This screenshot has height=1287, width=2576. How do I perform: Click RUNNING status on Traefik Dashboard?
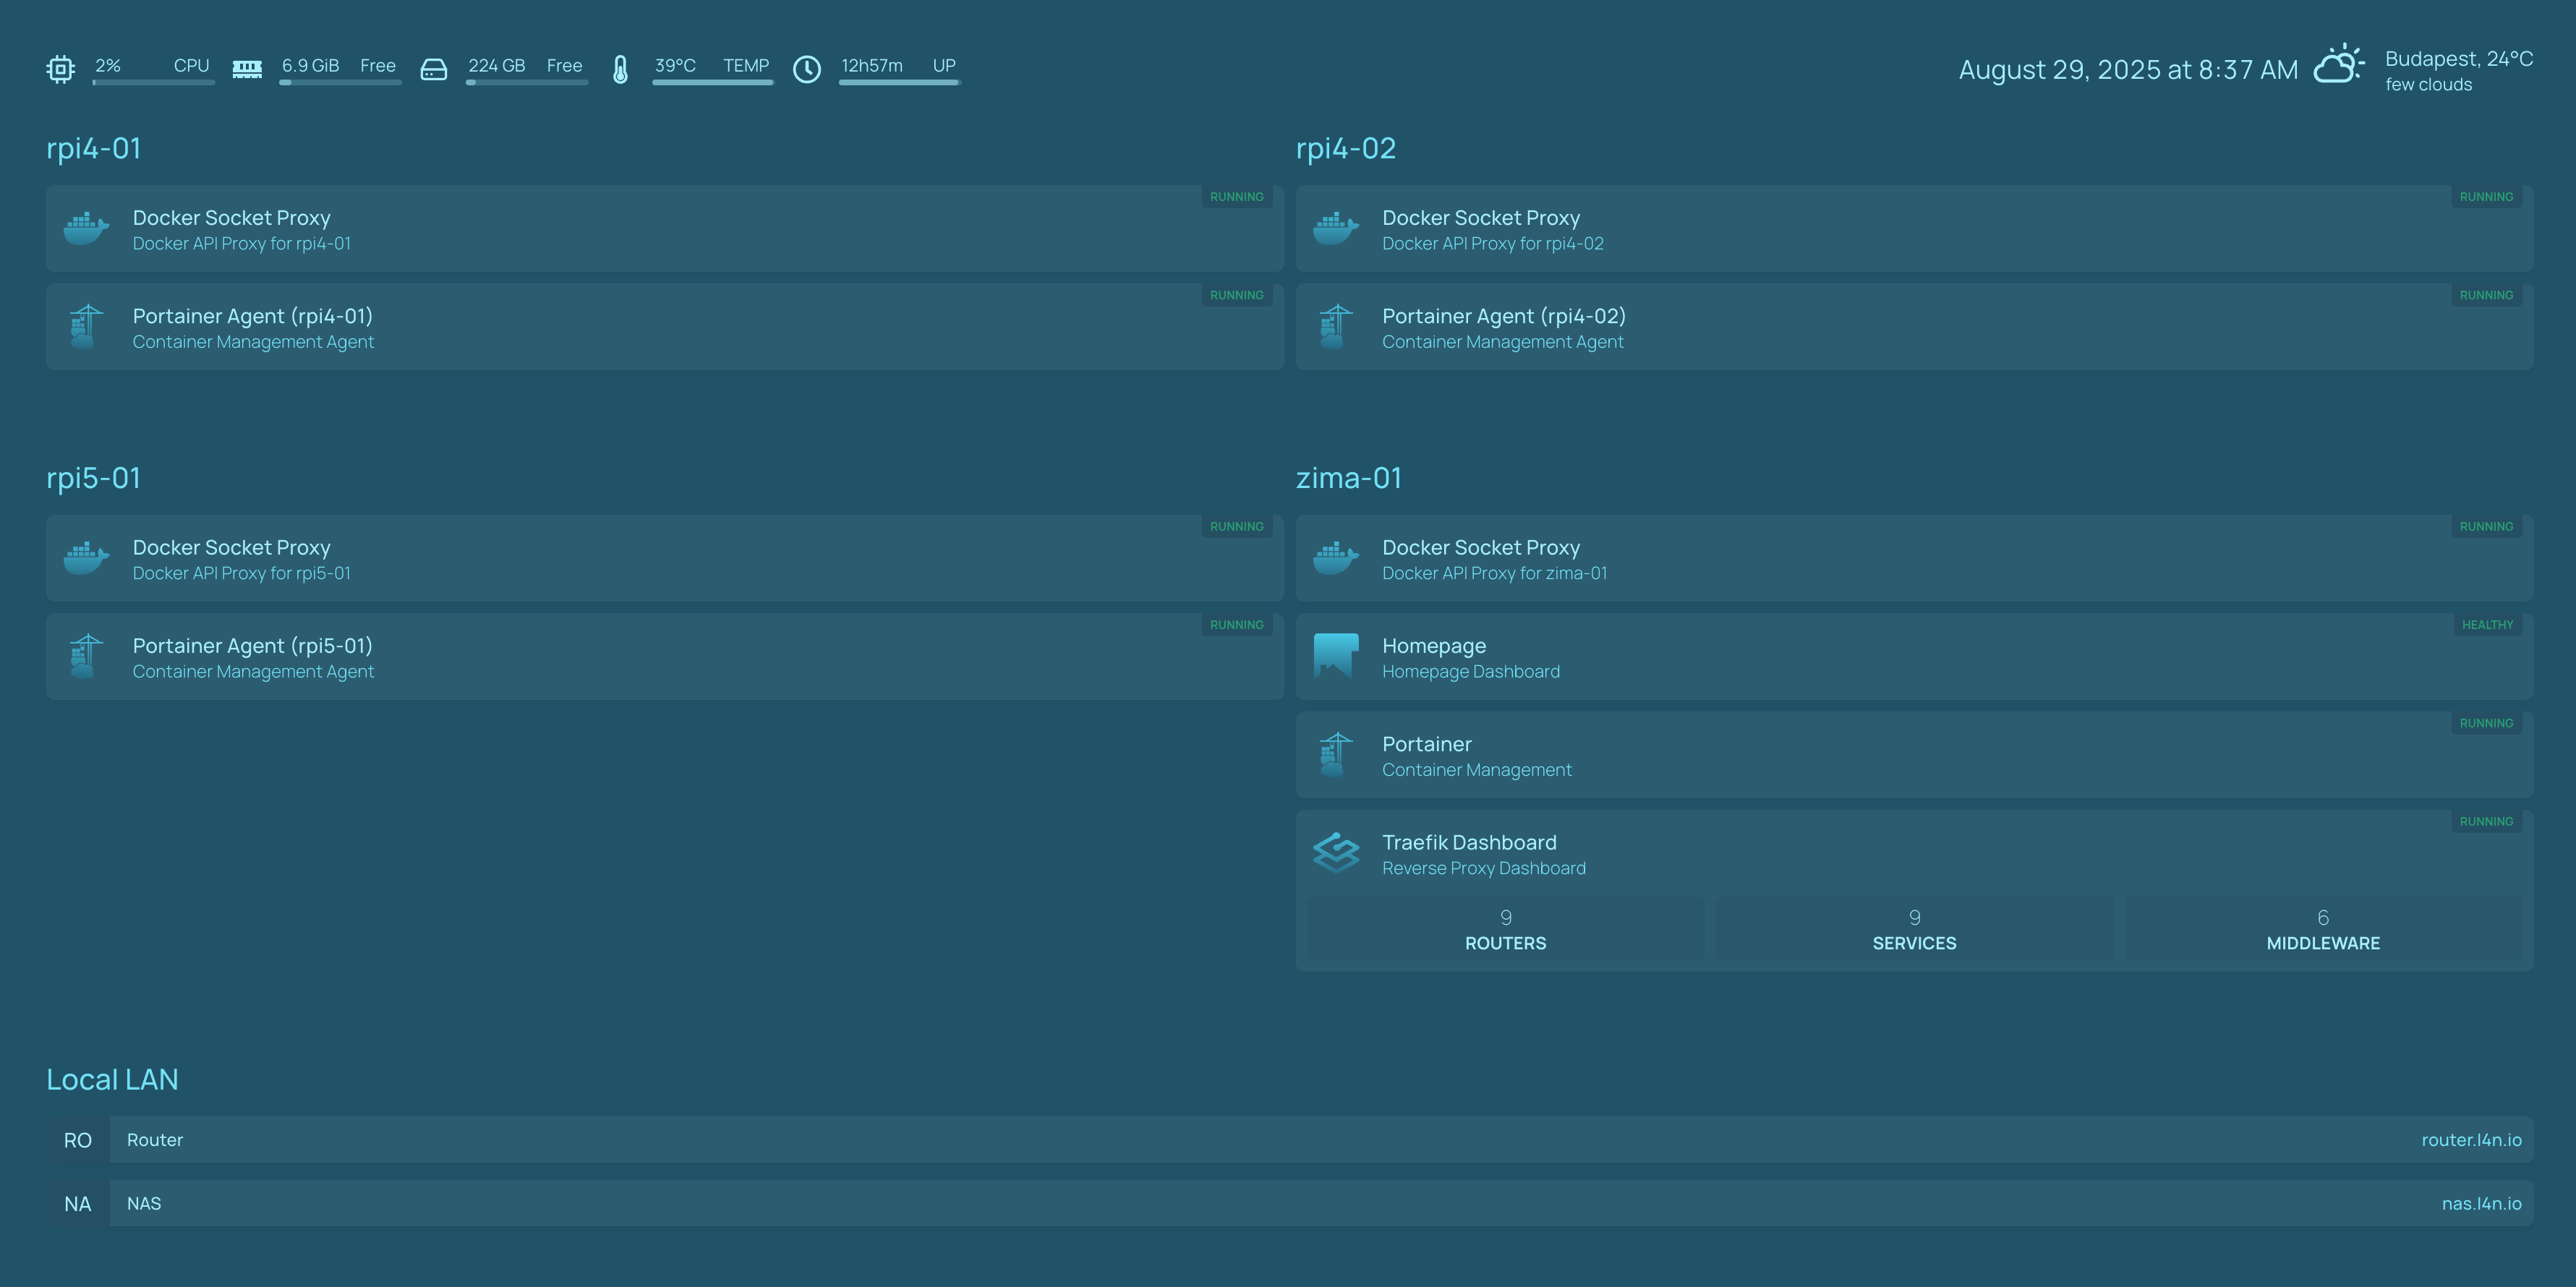coord(2486,822)
